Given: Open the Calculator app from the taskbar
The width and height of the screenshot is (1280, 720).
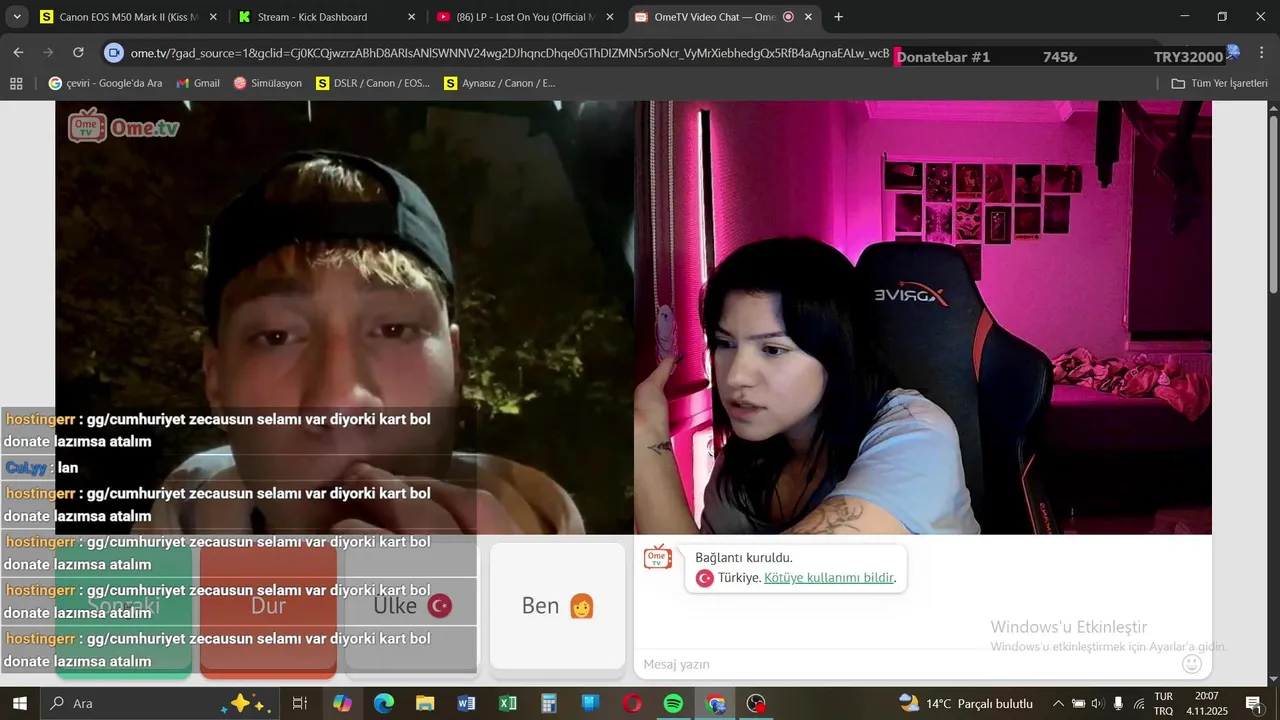Looking at the screenshot, I should [x=549, y=703].
